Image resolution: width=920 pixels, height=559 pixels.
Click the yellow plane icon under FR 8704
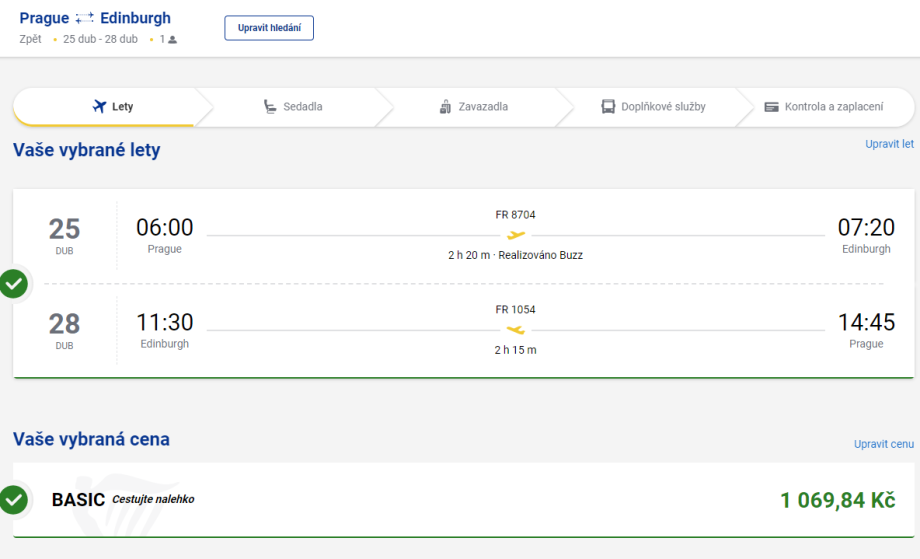pyautogui.click(x=516, y=235)
